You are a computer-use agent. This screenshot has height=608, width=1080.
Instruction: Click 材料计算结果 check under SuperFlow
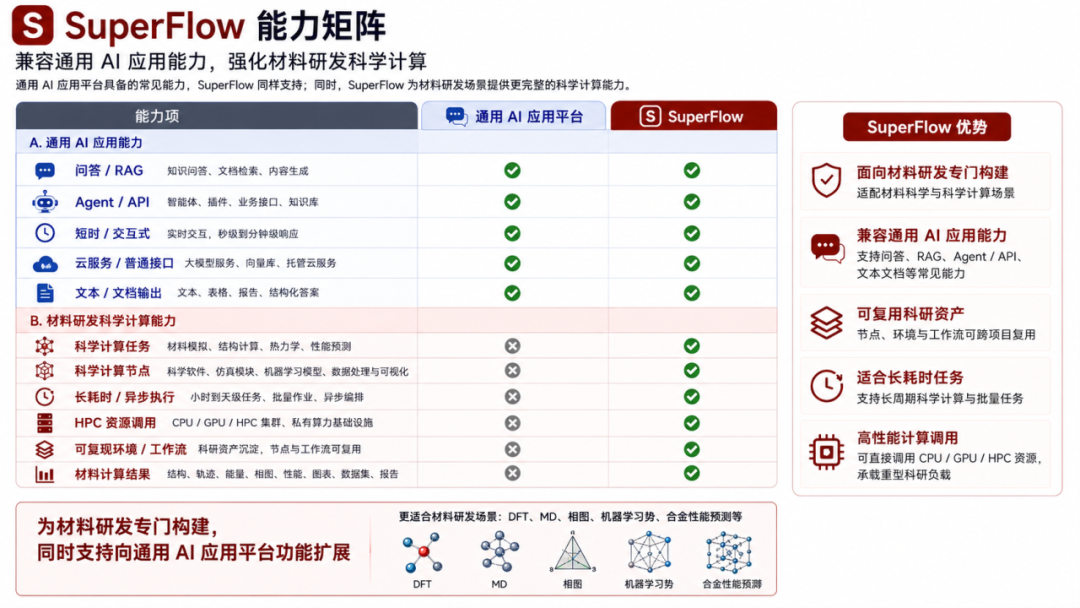[692, 473]
